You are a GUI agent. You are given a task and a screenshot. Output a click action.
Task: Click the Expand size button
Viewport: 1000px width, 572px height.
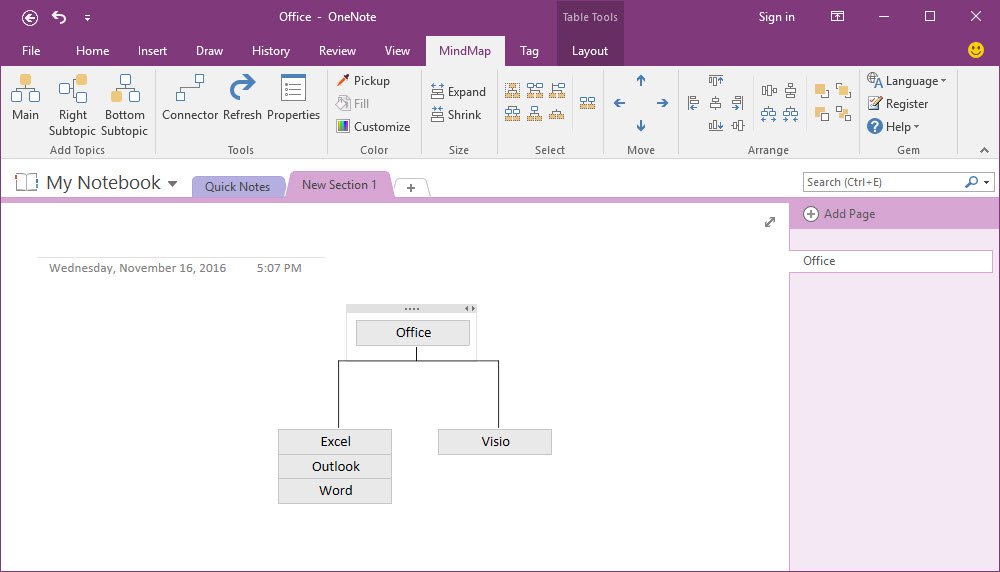point(459,92)
